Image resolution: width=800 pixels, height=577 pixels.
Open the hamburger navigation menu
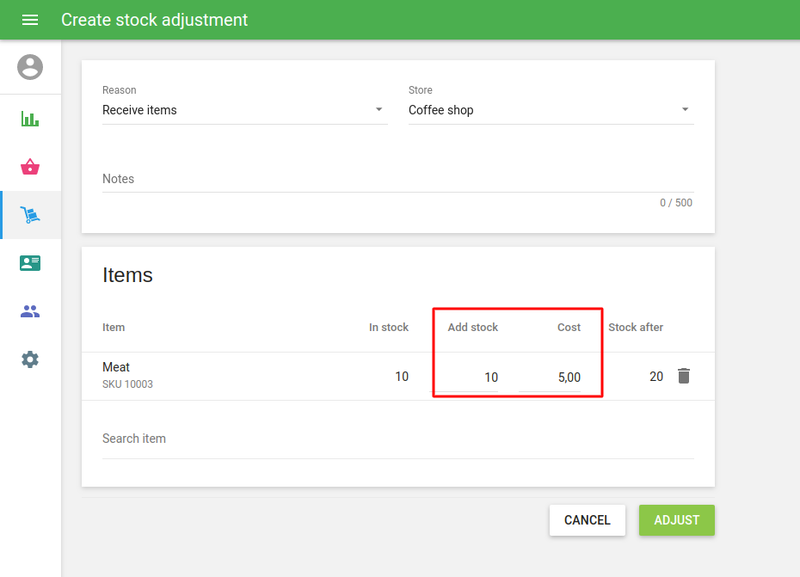click(30, 20)
